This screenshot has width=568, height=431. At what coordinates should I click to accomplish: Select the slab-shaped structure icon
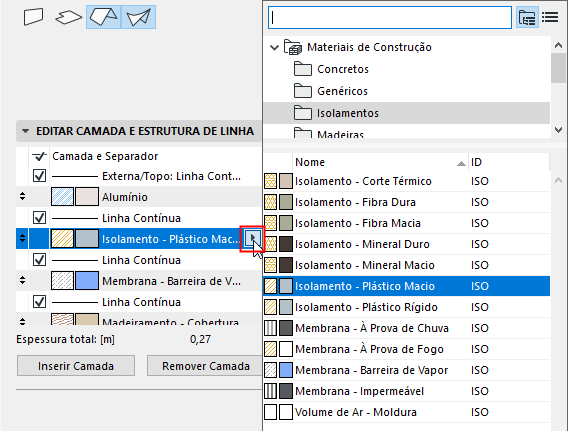pos(68,17)
